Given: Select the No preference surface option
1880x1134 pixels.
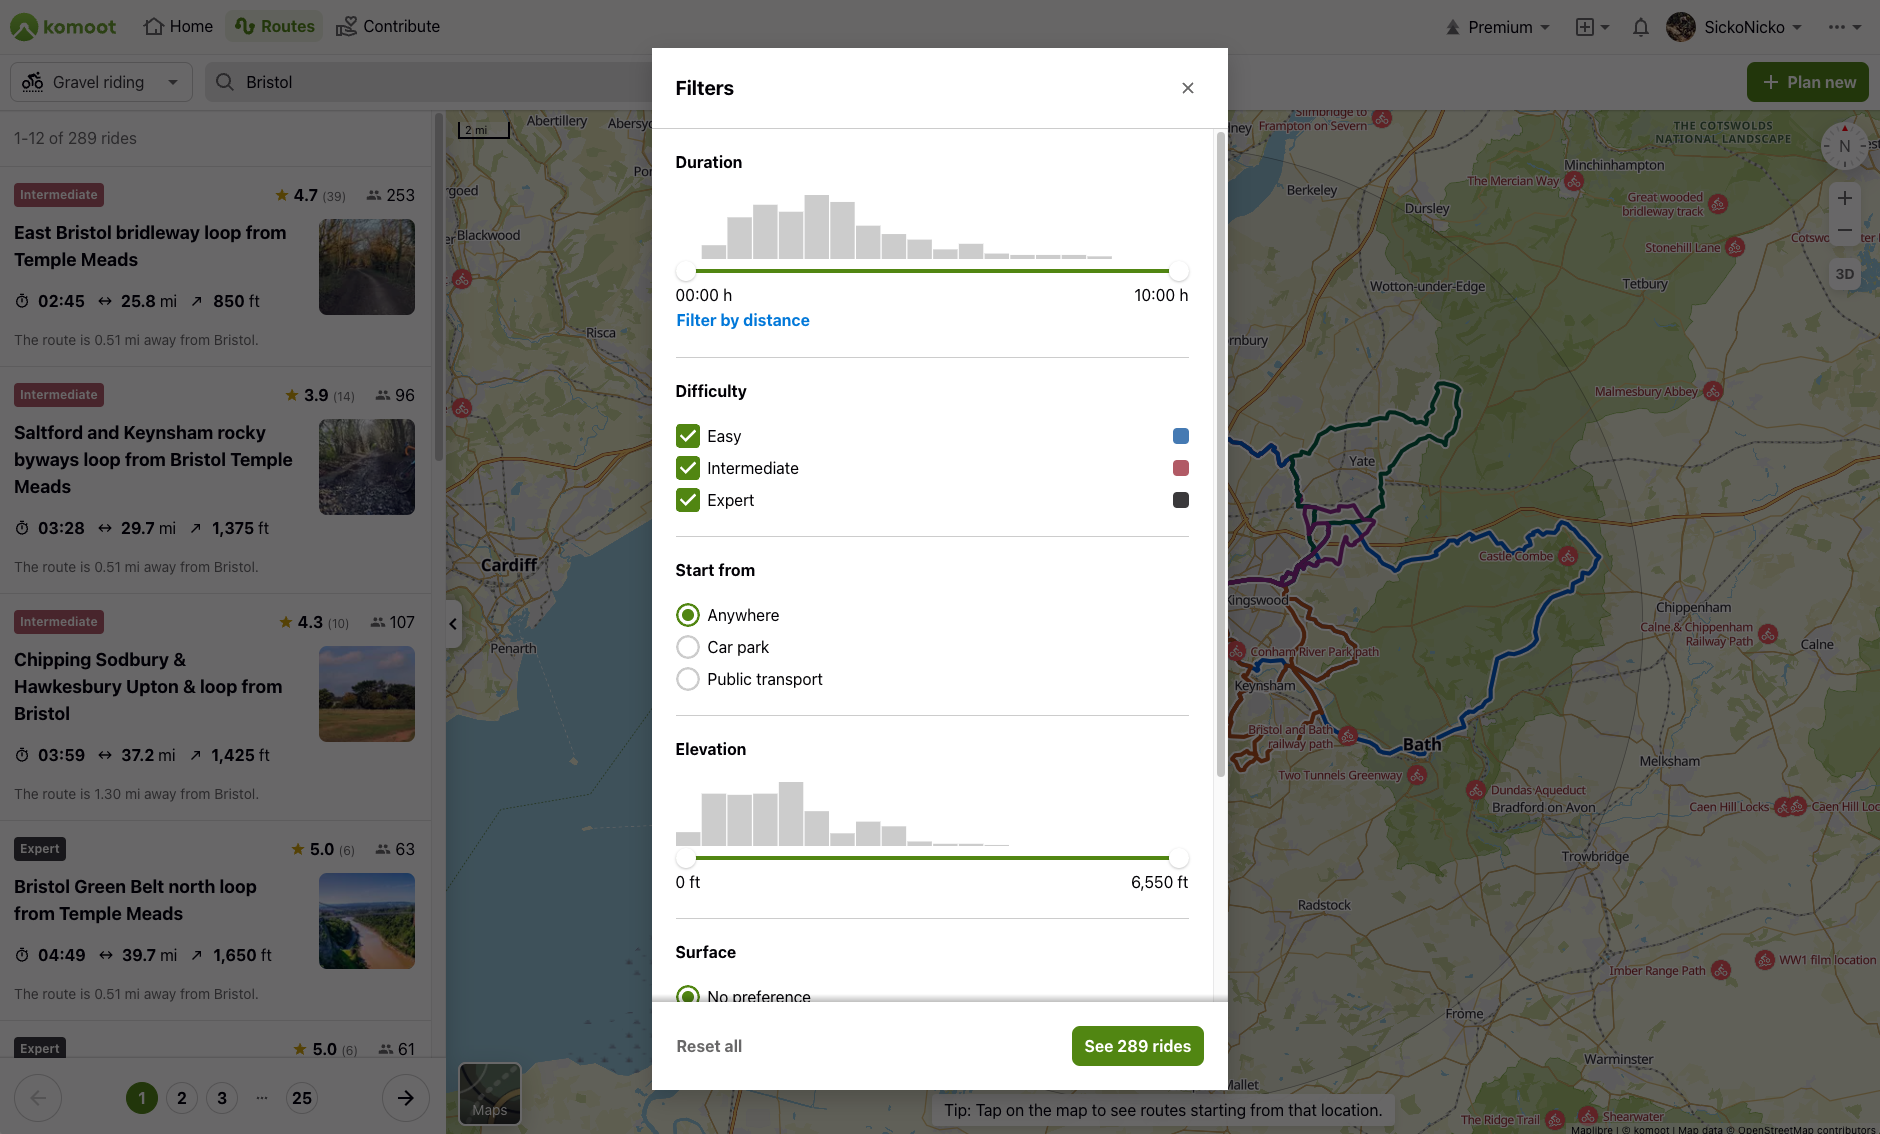Looking at the screenshot, I should tap(688, 995).
